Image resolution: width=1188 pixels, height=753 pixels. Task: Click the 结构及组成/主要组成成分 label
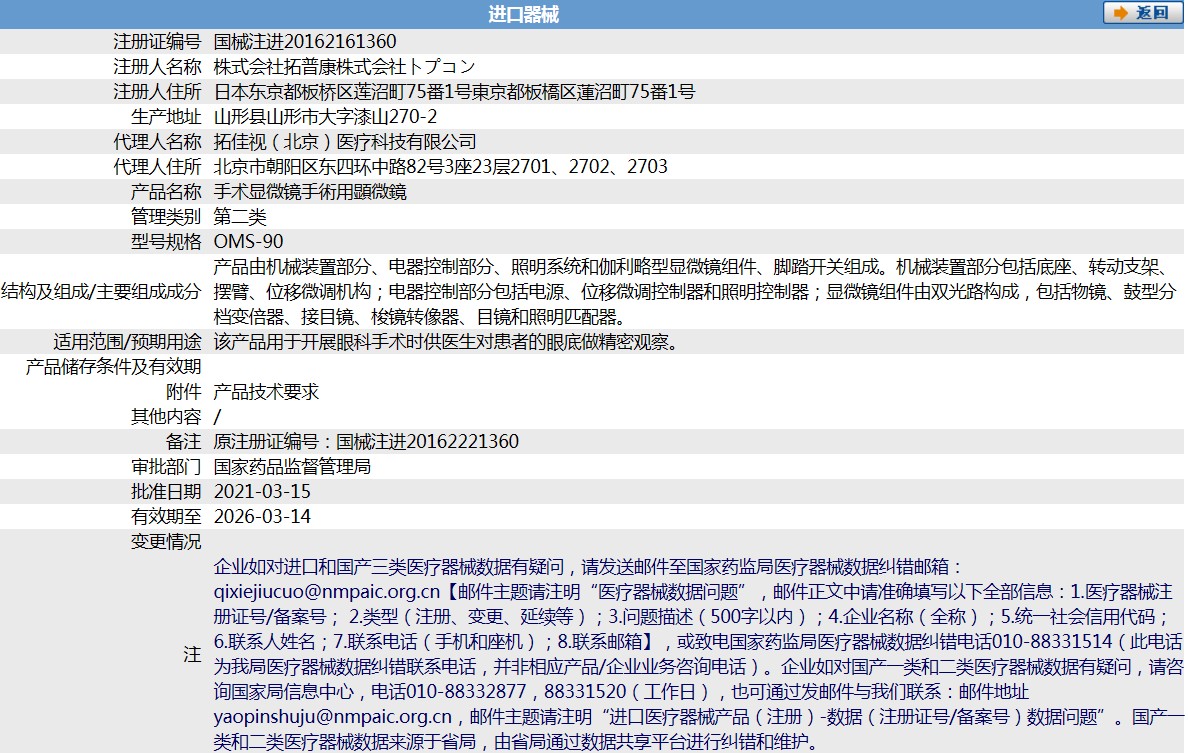[x=102, y=292]
